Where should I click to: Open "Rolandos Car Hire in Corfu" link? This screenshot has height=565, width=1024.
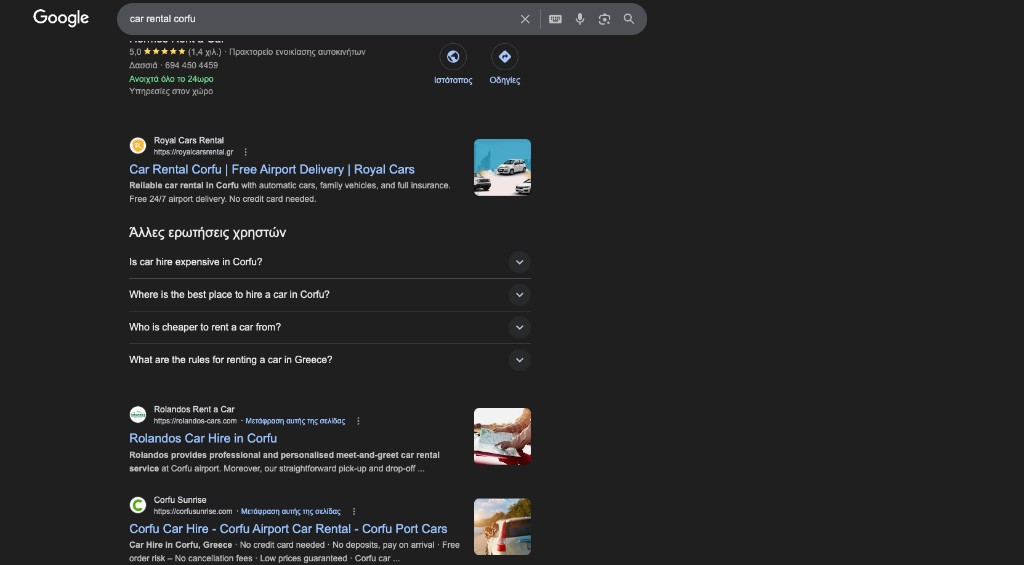(x=203, y=438)
